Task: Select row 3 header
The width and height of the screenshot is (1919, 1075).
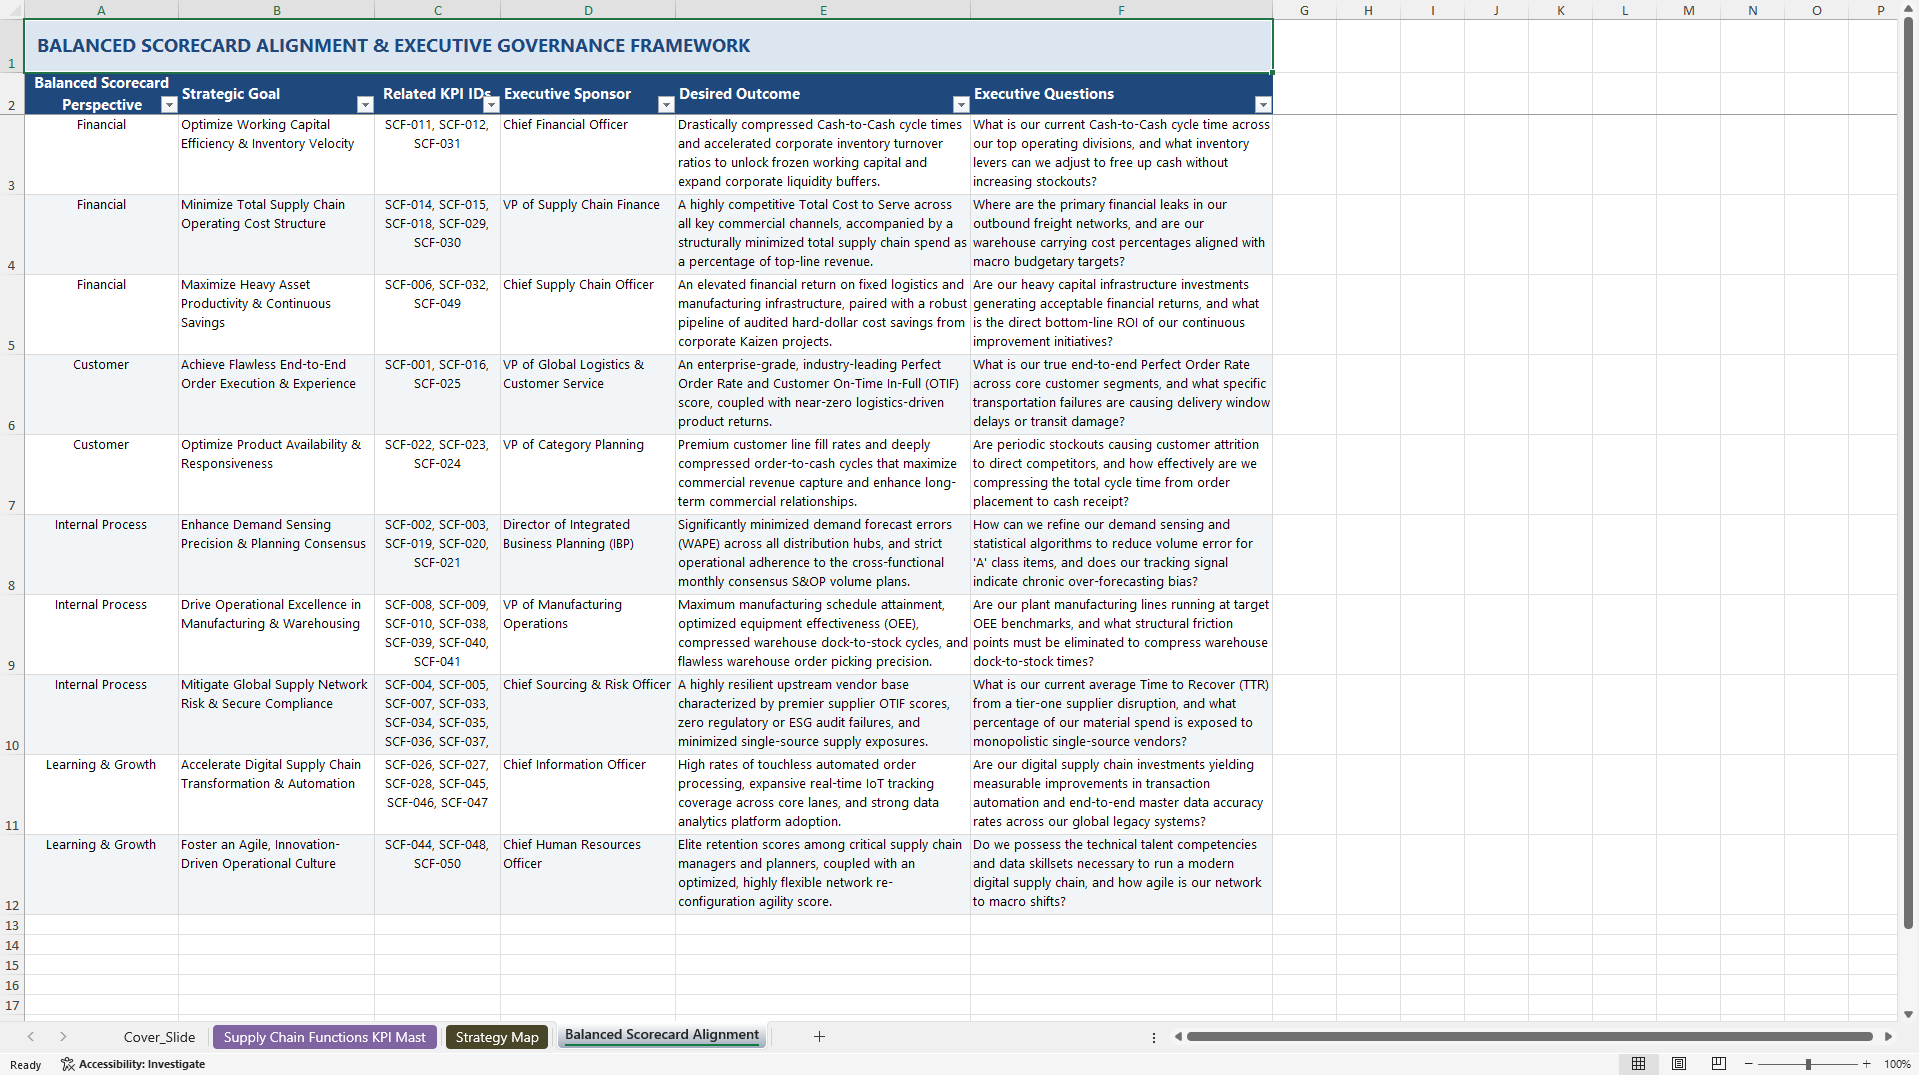Action: [12, 154]
